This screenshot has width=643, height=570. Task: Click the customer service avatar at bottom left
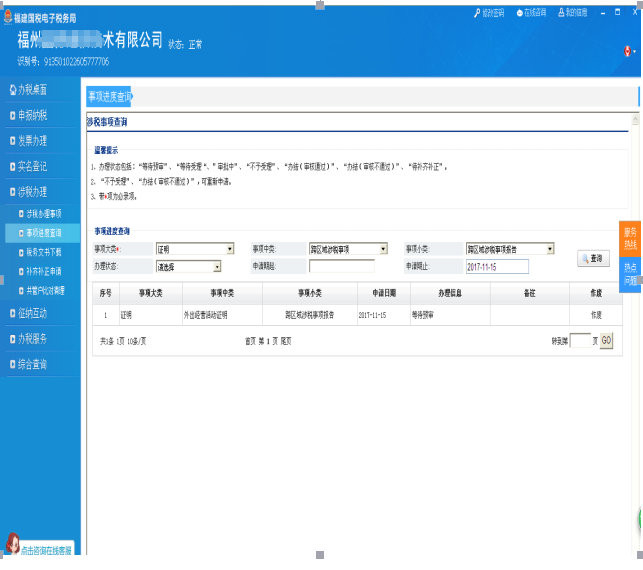click(13, 544)
